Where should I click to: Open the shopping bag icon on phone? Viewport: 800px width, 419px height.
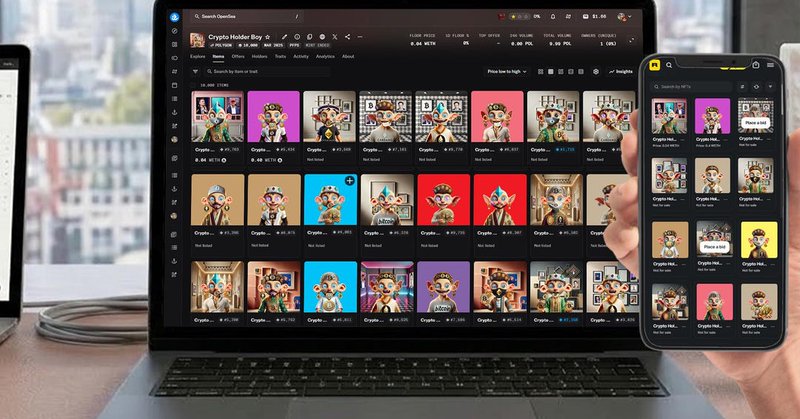click(x=756, y=65)
